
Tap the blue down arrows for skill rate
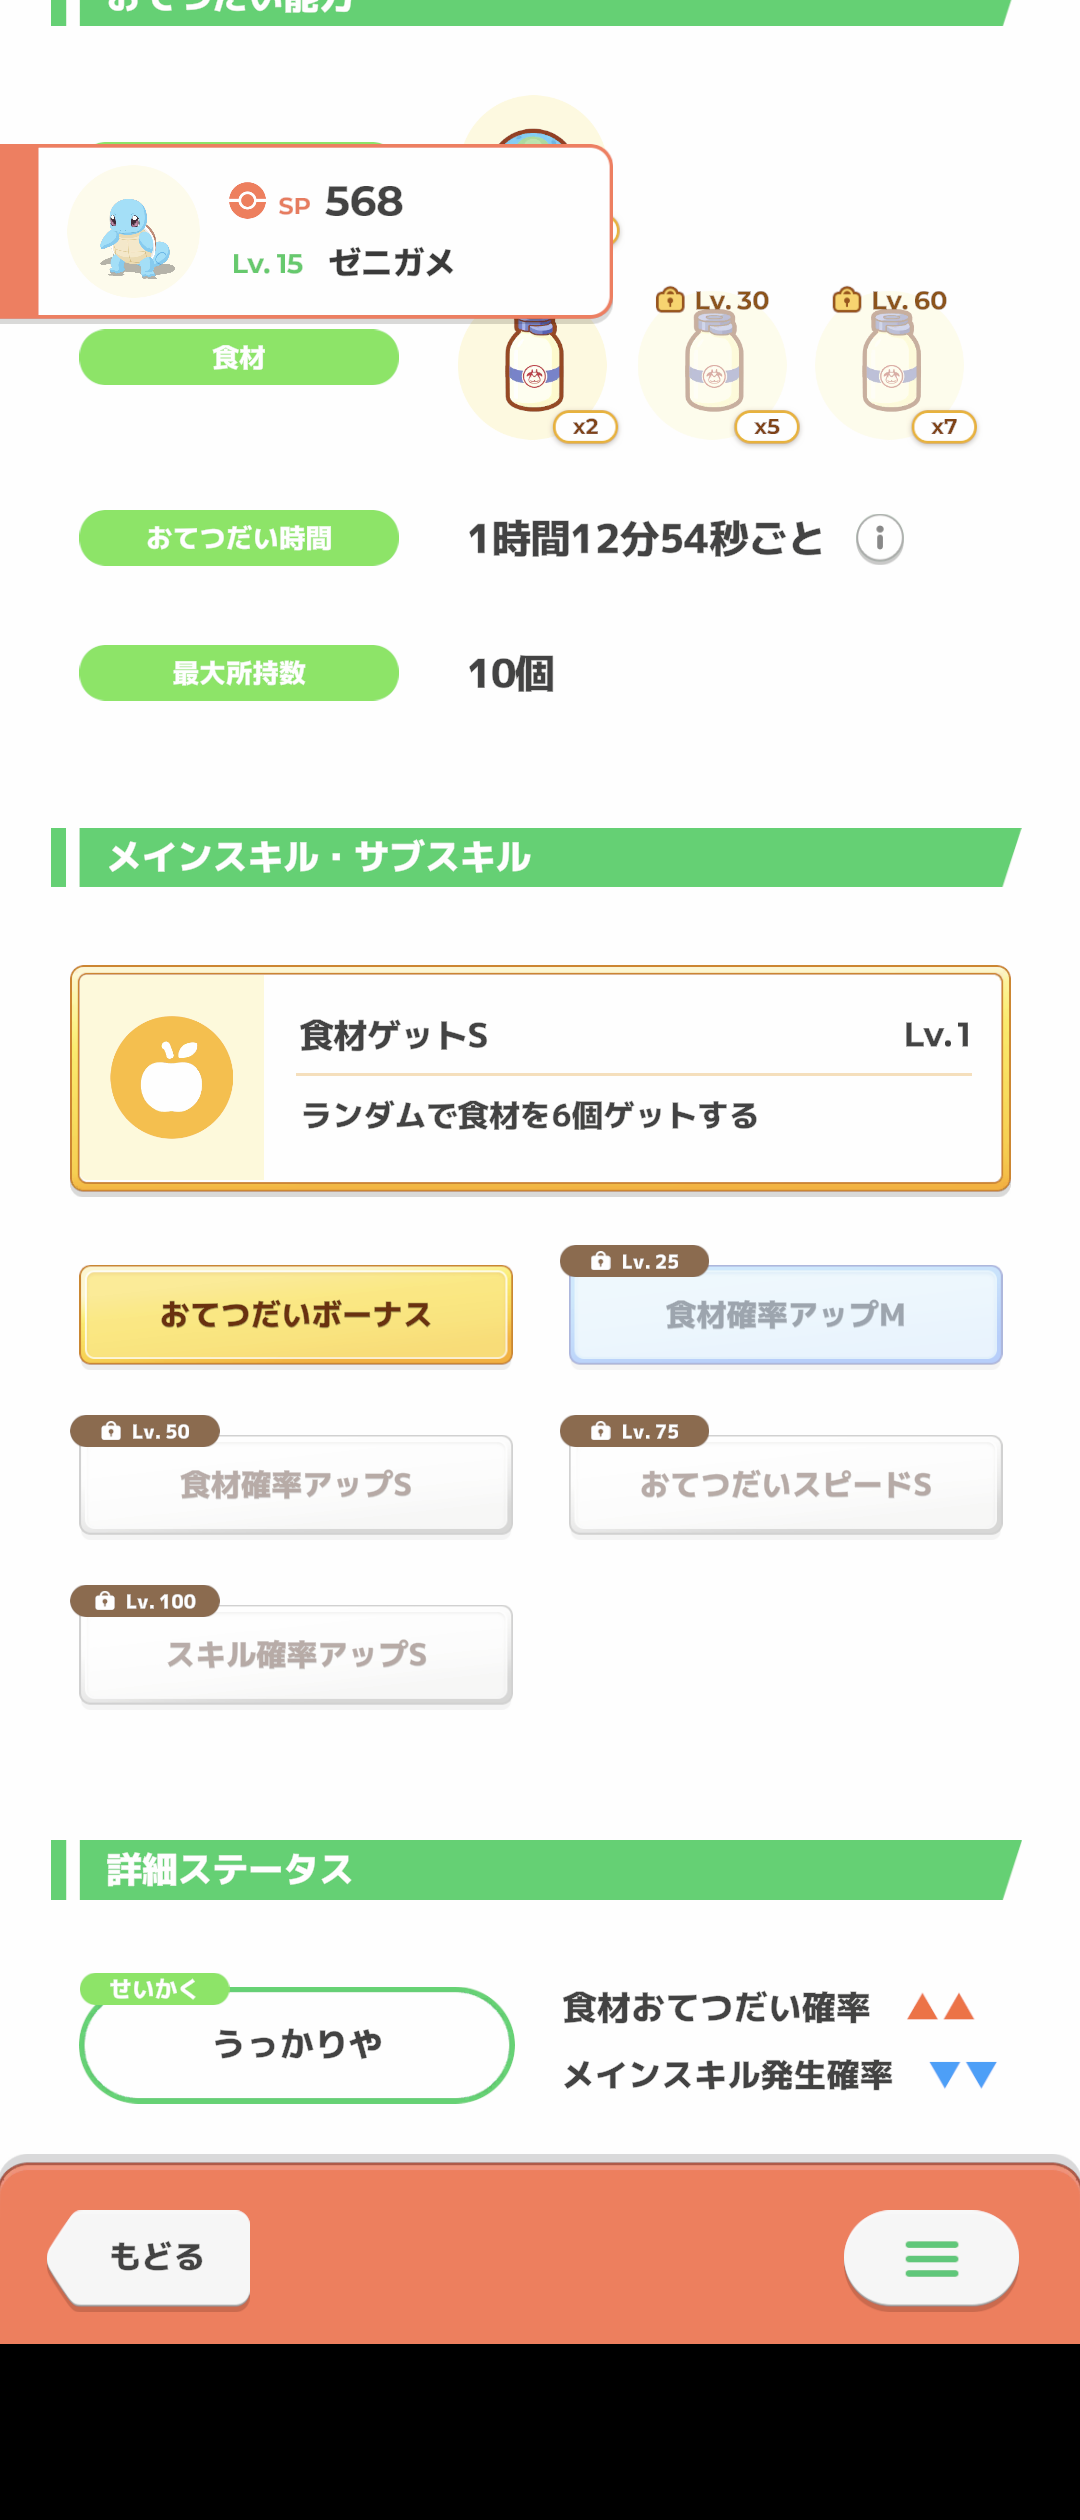point(962,2075)
